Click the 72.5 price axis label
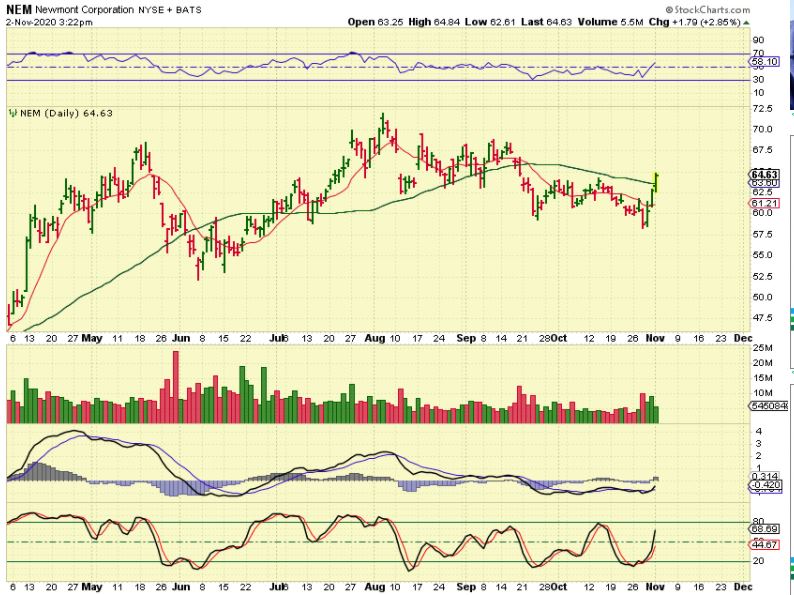This screenshot has height=595, width=794. [763, 109]
